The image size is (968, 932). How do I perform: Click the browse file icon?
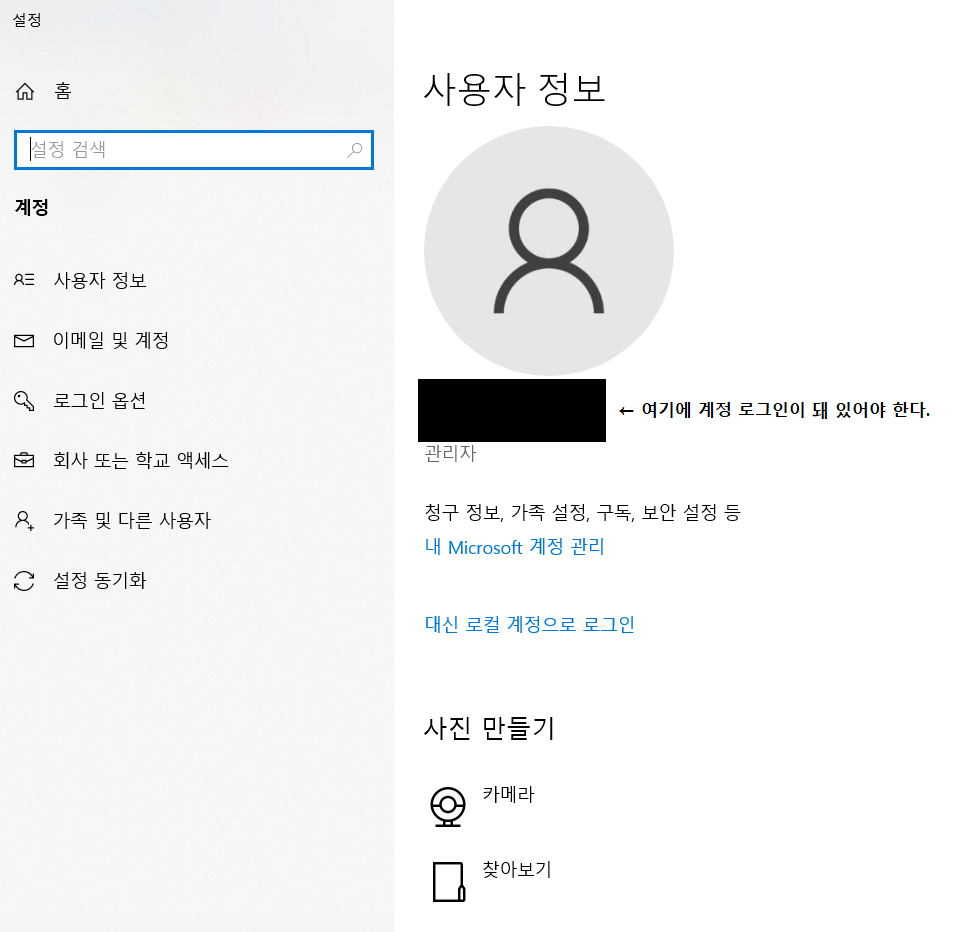pyautogui.click(x=449, y=882)
